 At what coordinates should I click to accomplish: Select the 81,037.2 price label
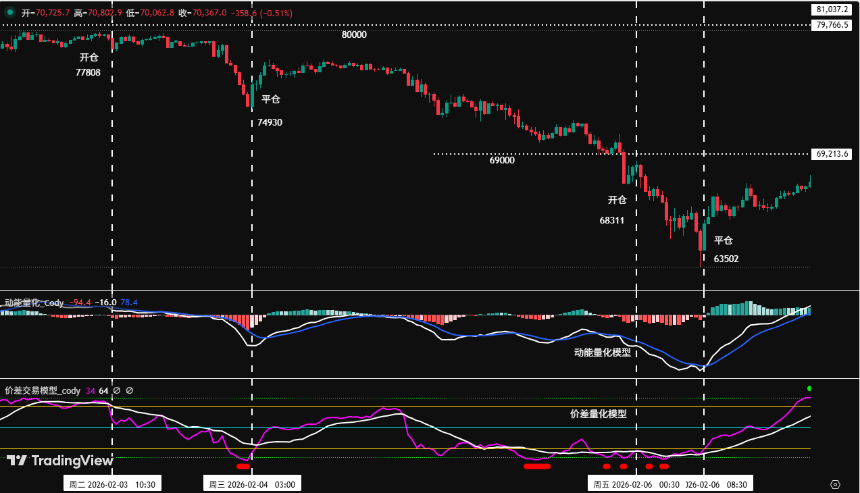(831, 9)
